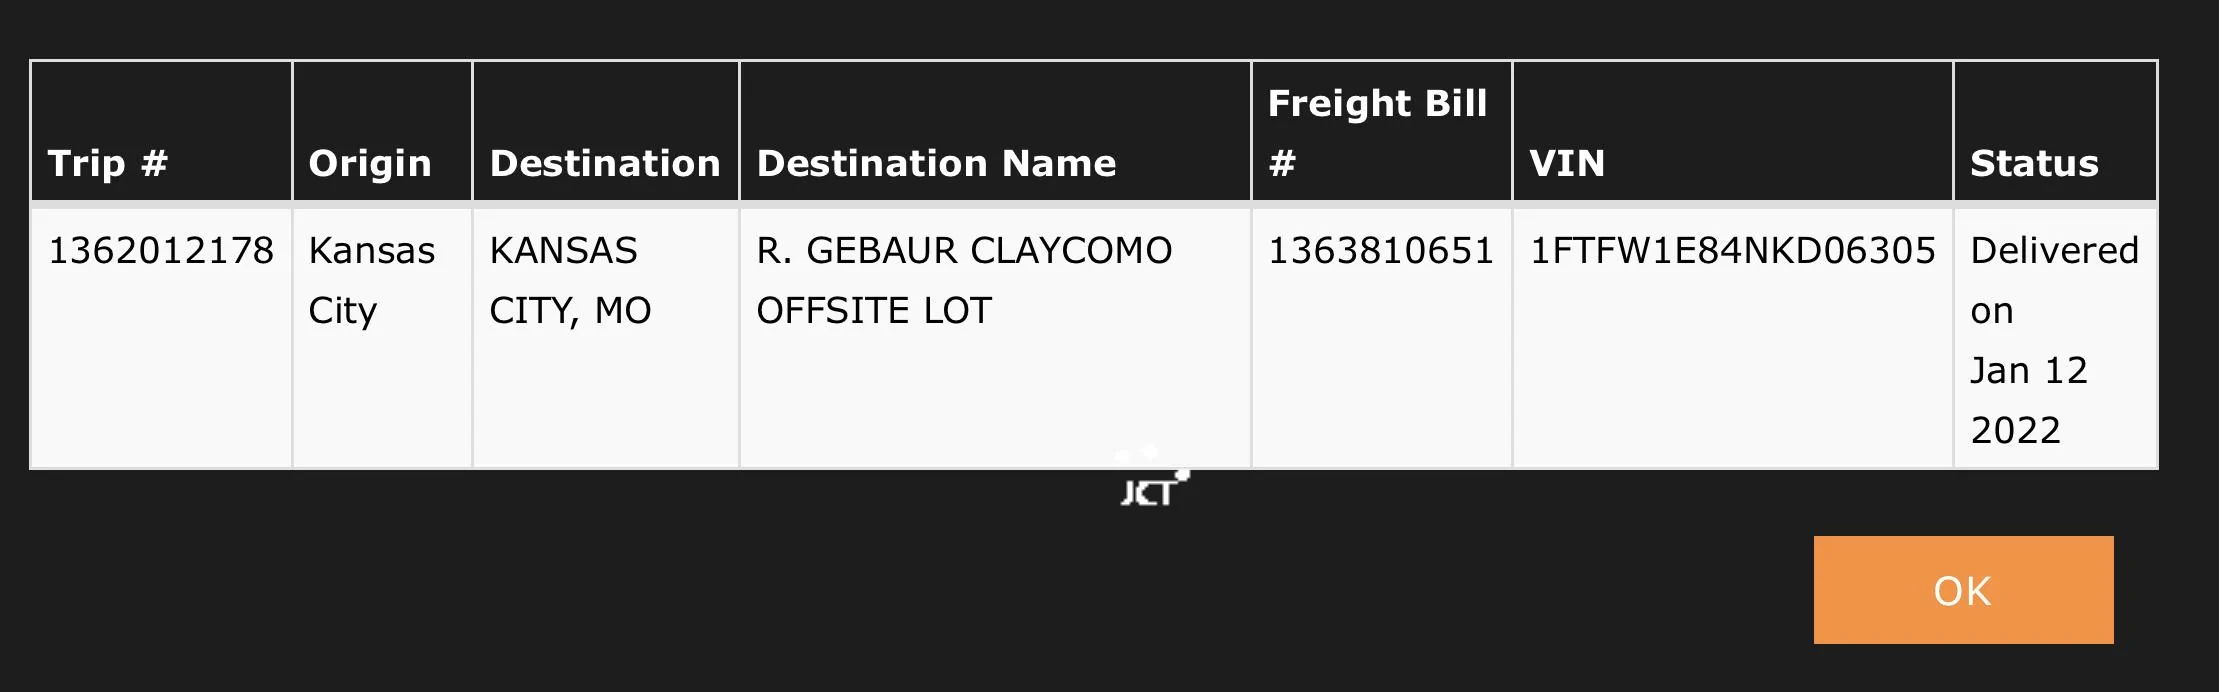Click the year 2022 in Status cell

(x=2015, y=431)
